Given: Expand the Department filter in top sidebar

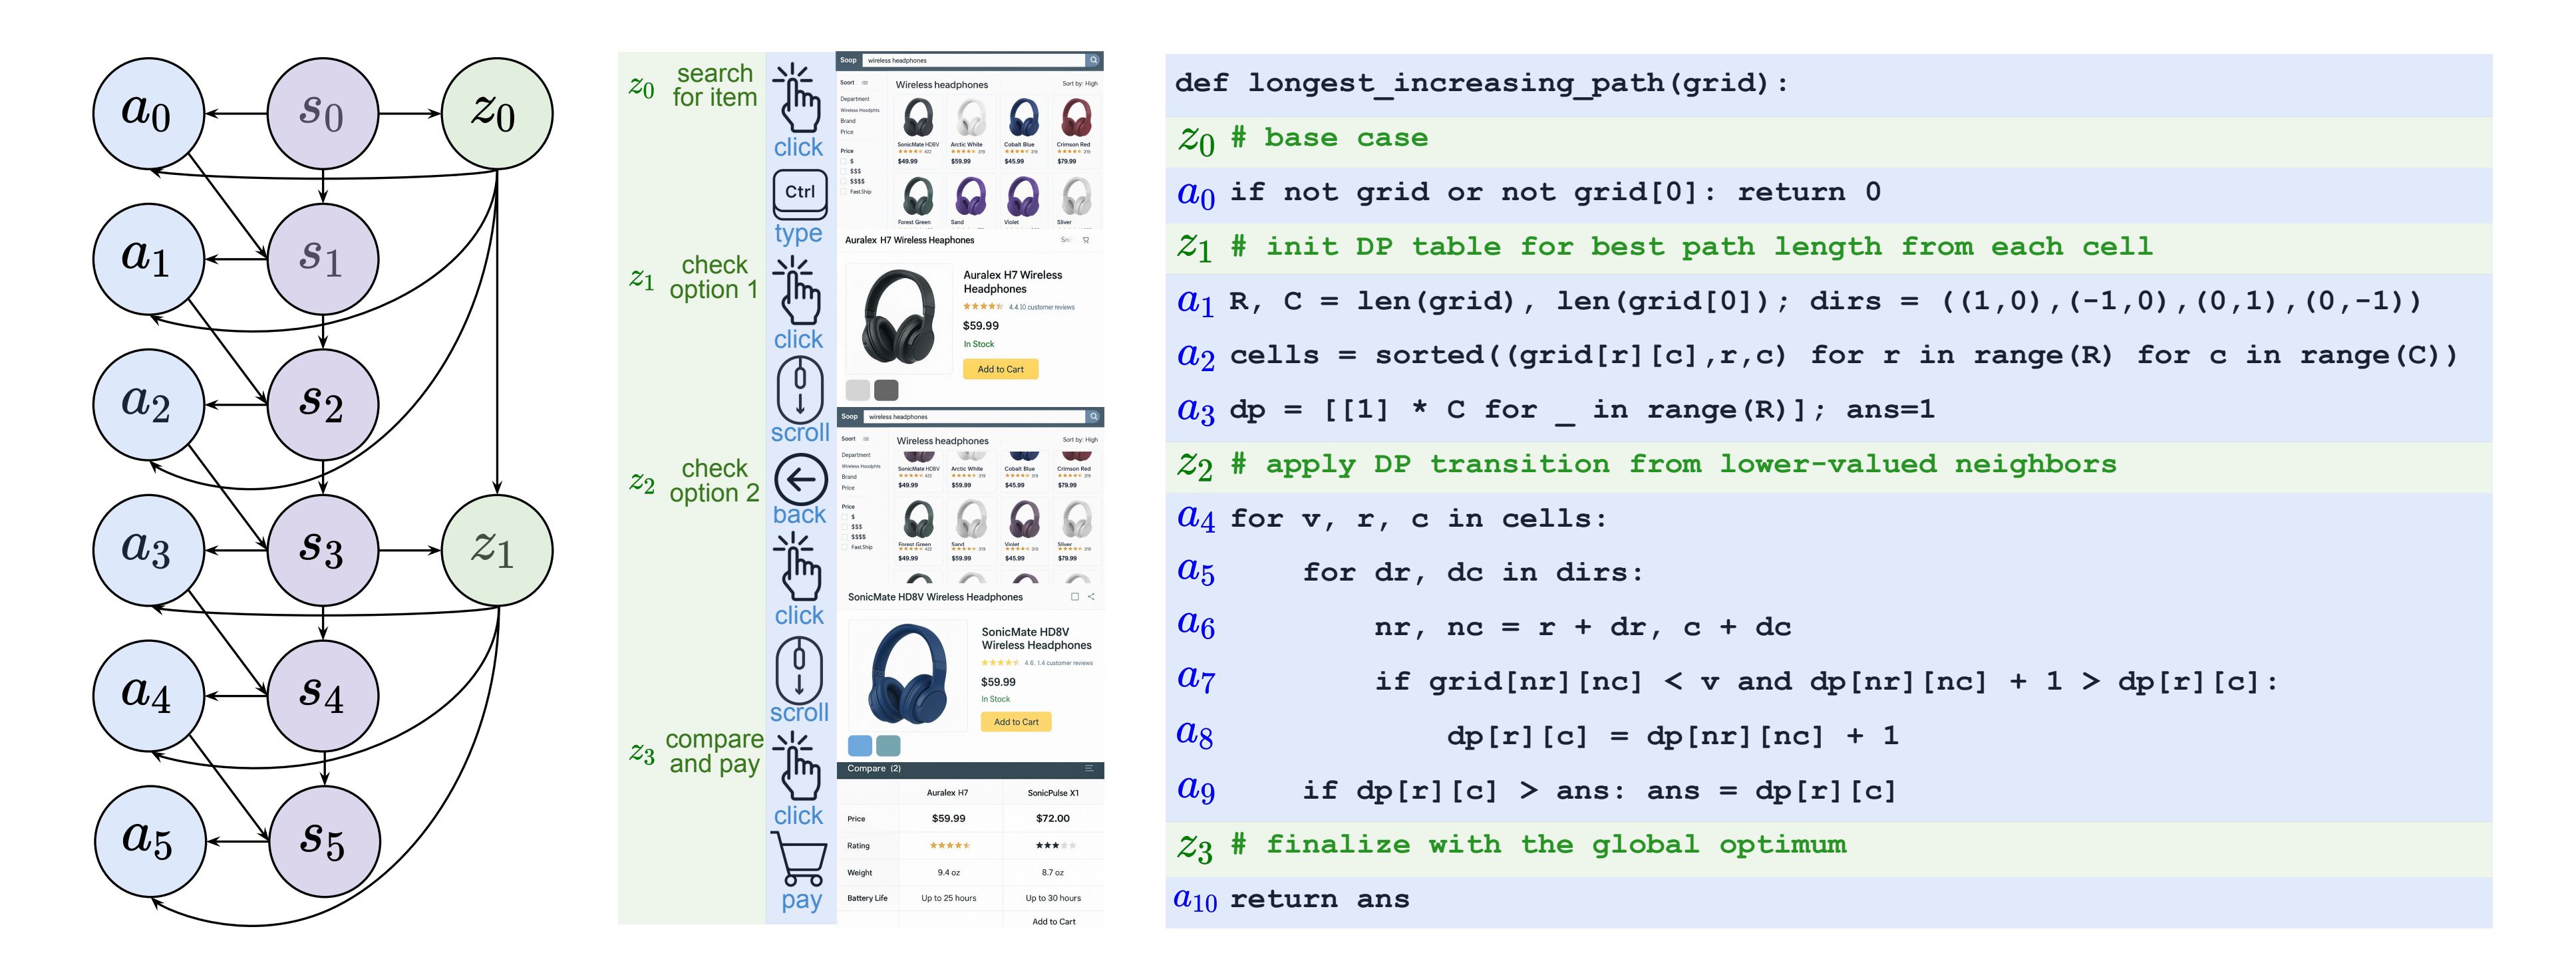Looking at the screenshot, I should (x=855, y=99).
